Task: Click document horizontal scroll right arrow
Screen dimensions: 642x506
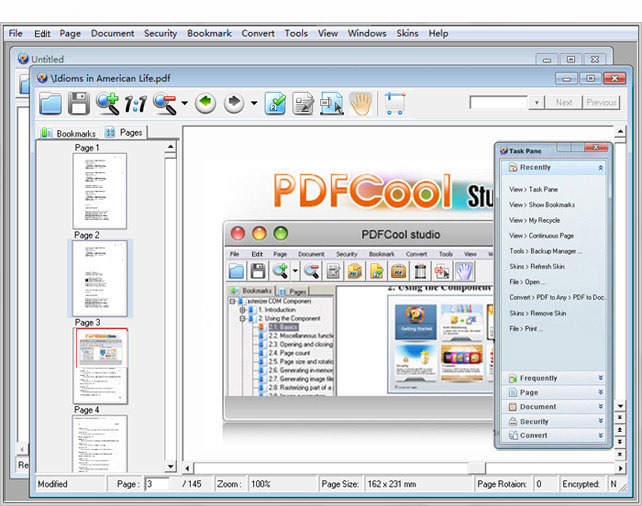Action: pos(620,468)
